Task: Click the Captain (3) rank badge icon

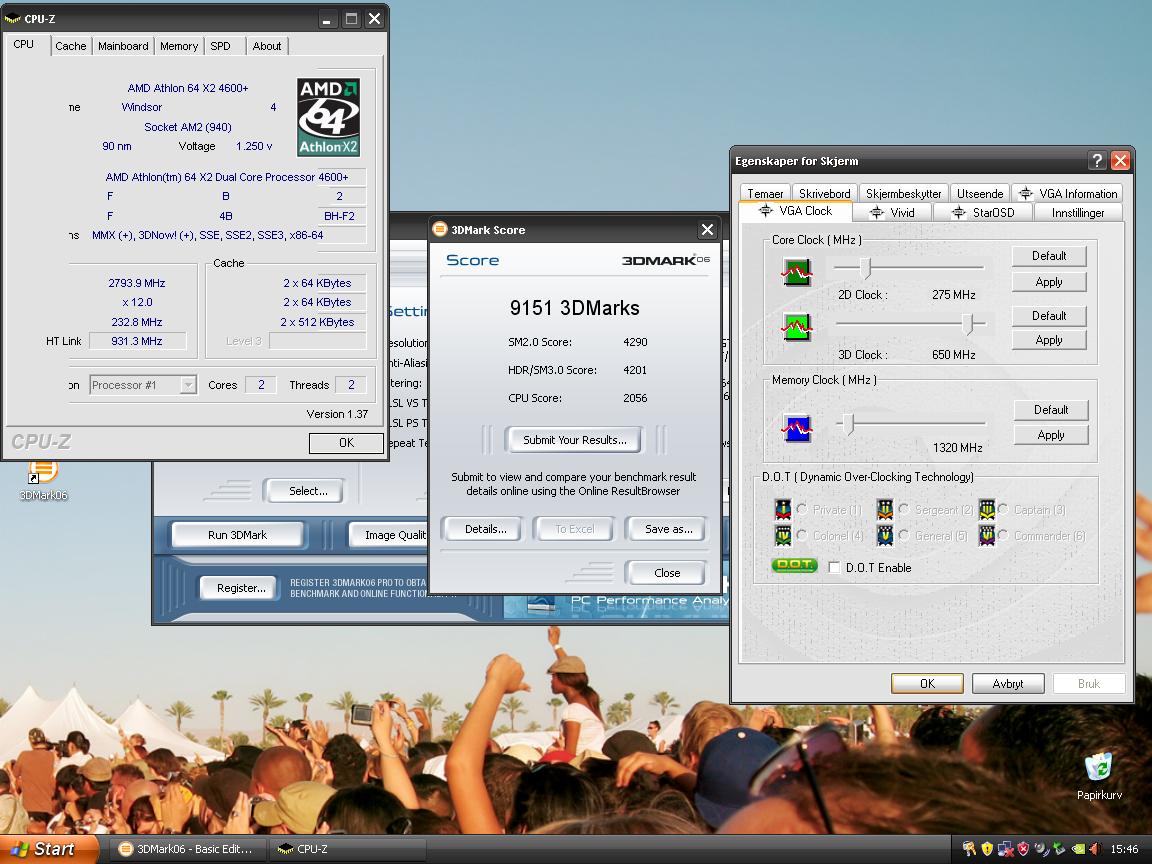Action: [x=986, y=509]
